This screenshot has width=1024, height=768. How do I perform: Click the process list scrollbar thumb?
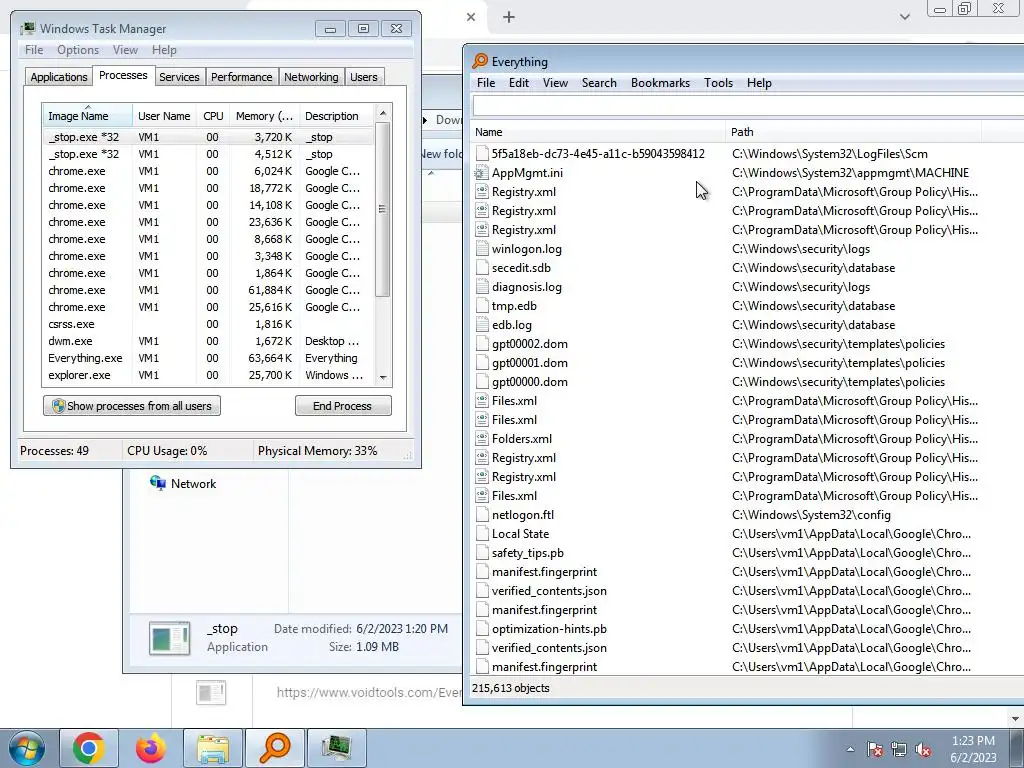coord(383,208)
